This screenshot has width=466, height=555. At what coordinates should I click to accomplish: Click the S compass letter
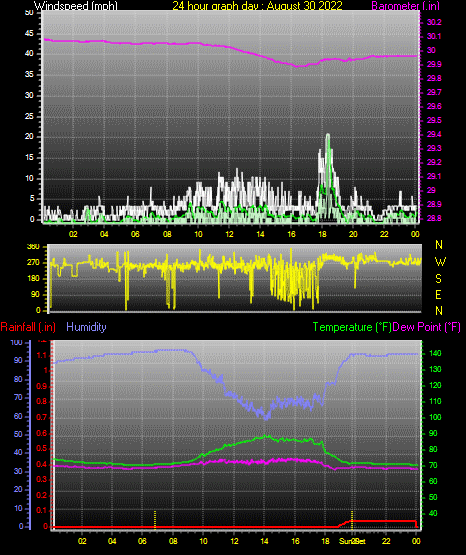coord(438,279)
